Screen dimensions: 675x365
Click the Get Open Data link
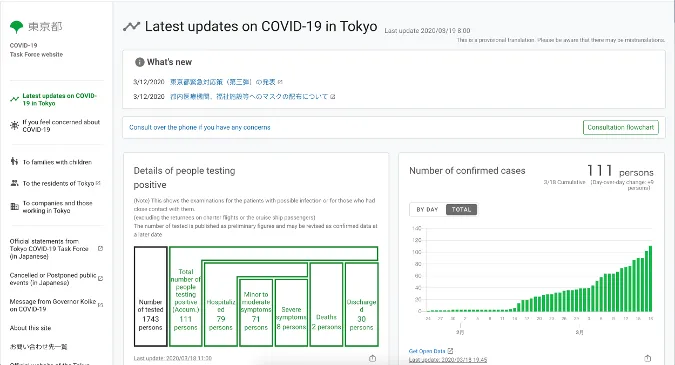pyautogui.click(x=427, y=351)
